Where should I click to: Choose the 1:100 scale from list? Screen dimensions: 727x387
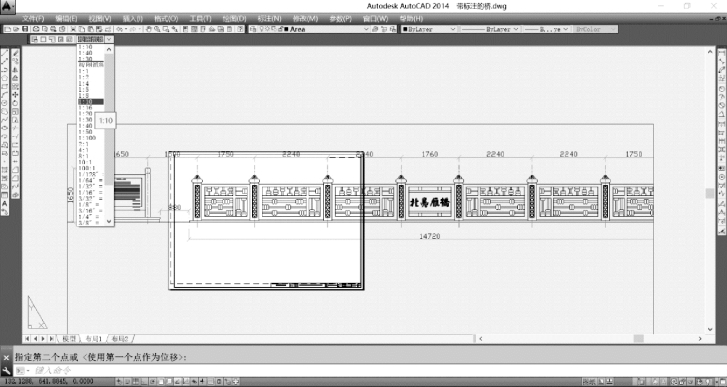point(87,138)
